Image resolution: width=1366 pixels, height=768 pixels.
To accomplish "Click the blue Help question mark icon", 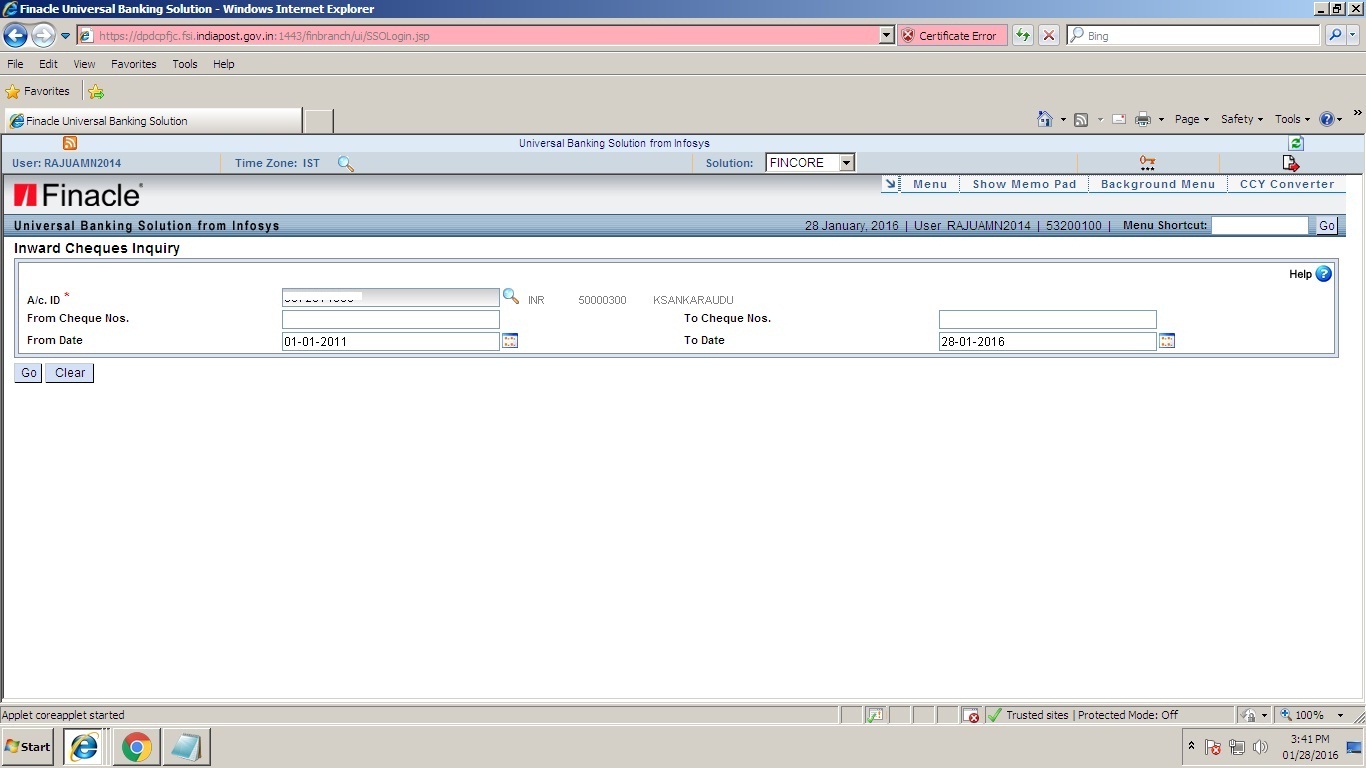I will click(1322, 273).
